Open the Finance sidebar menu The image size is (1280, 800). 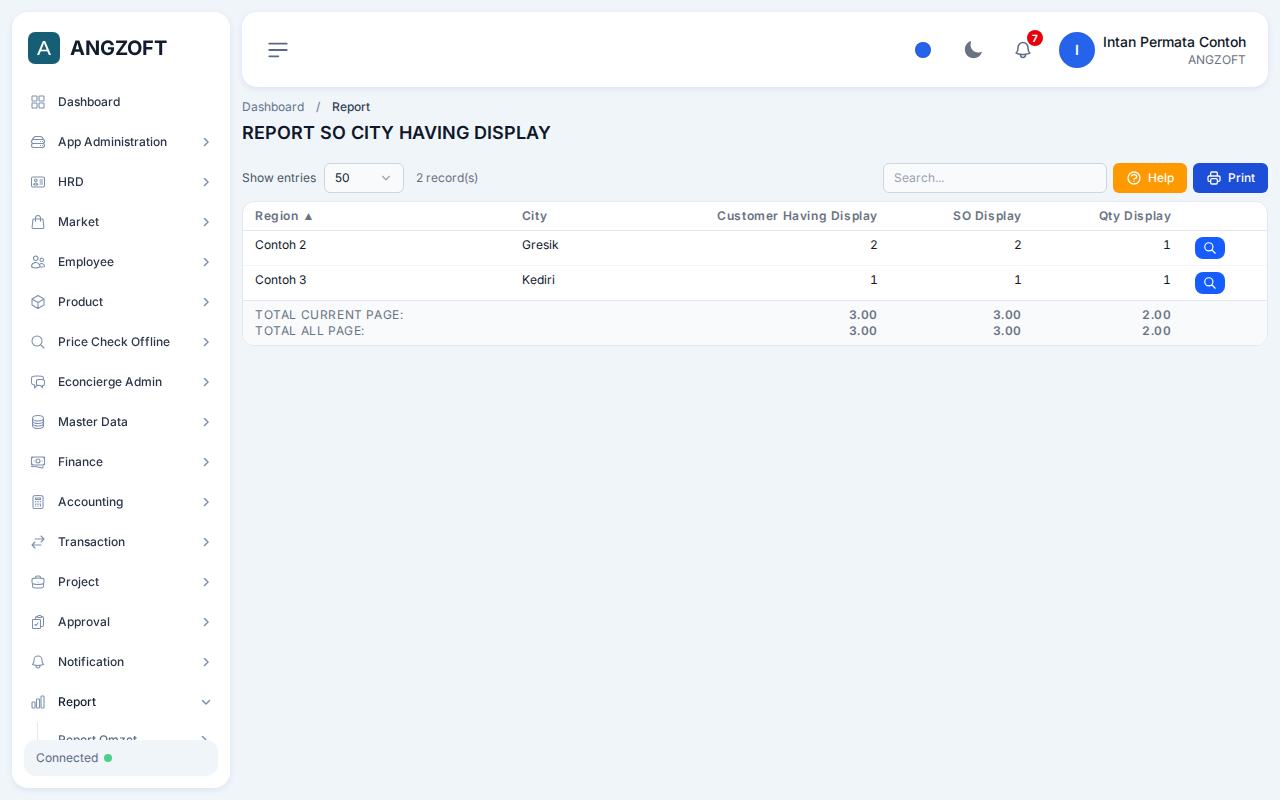[x=121, y=462]
